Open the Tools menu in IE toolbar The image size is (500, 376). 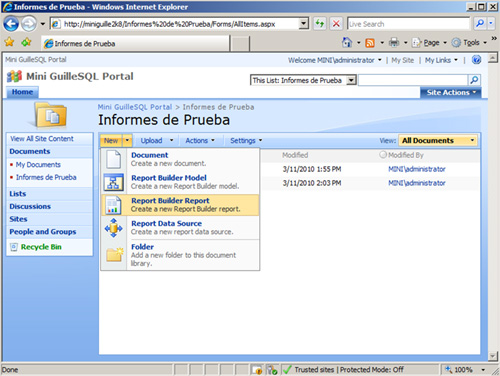click(x=469, y=43)
